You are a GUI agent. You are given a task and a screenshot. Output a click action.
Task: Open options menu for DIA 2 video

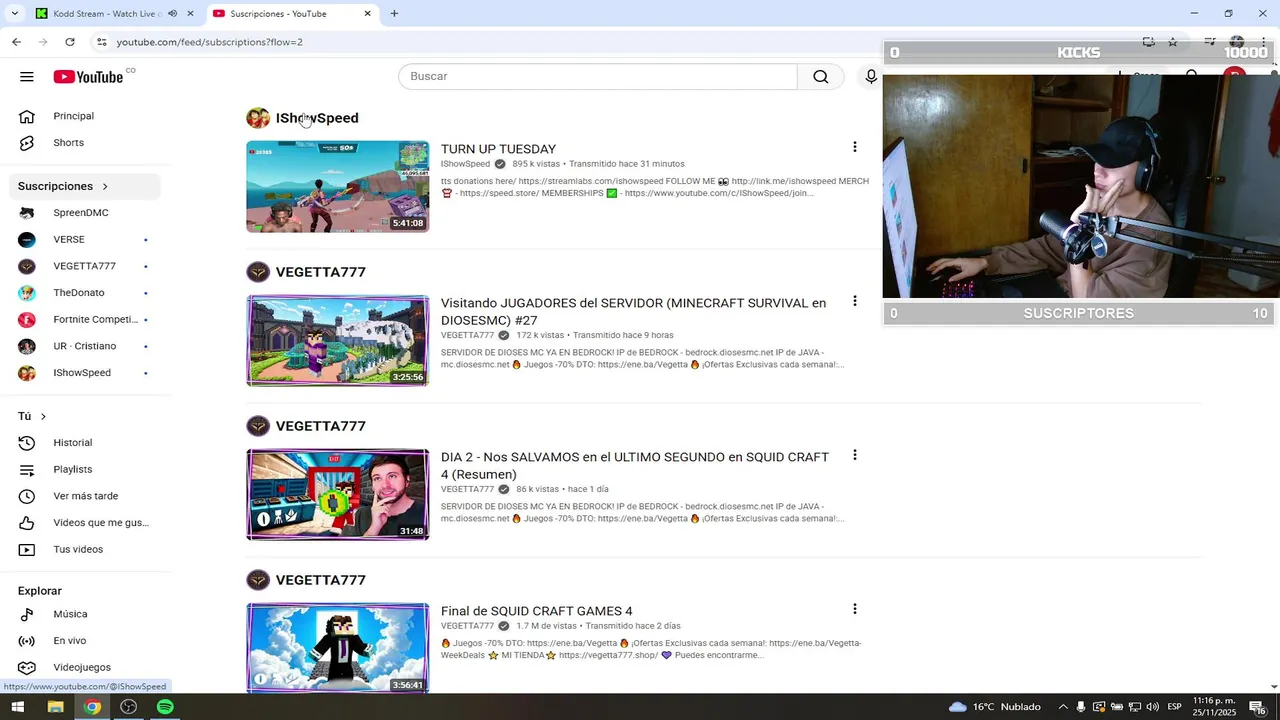pyautogui.click(x=854, y=455)
